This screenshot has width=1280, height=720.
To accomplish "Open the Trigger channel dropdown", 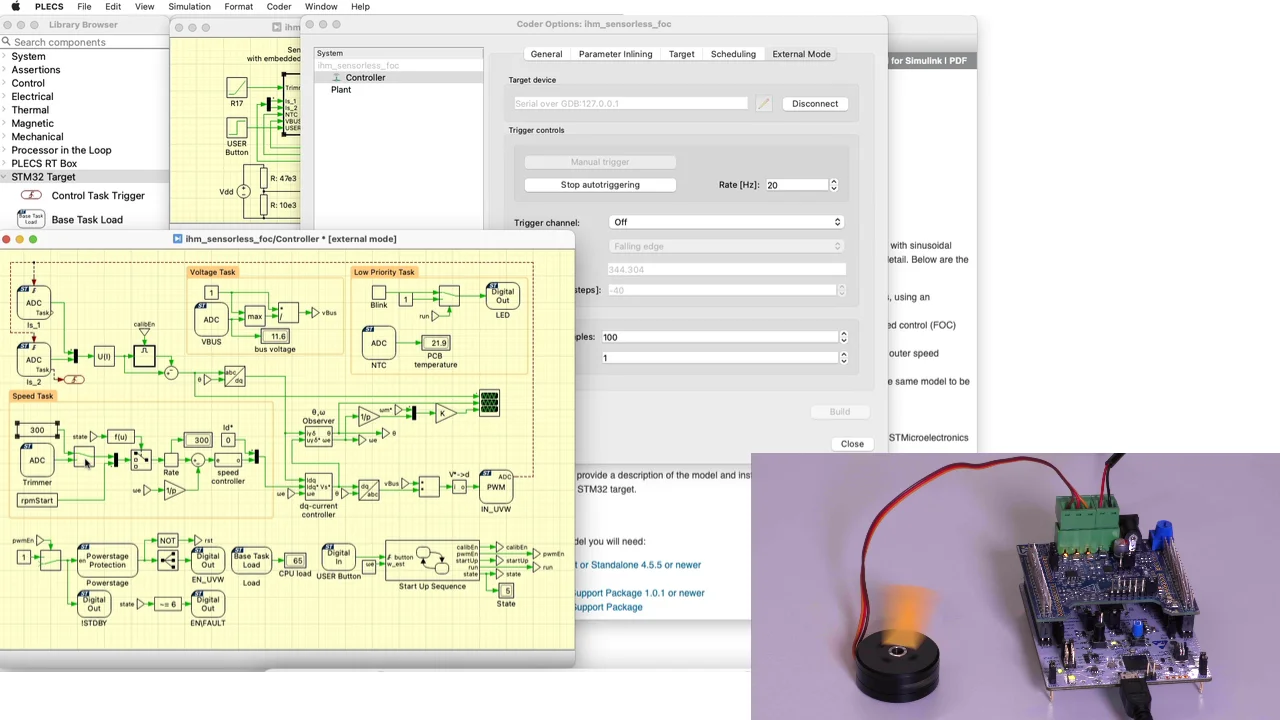I will point(726,222).
